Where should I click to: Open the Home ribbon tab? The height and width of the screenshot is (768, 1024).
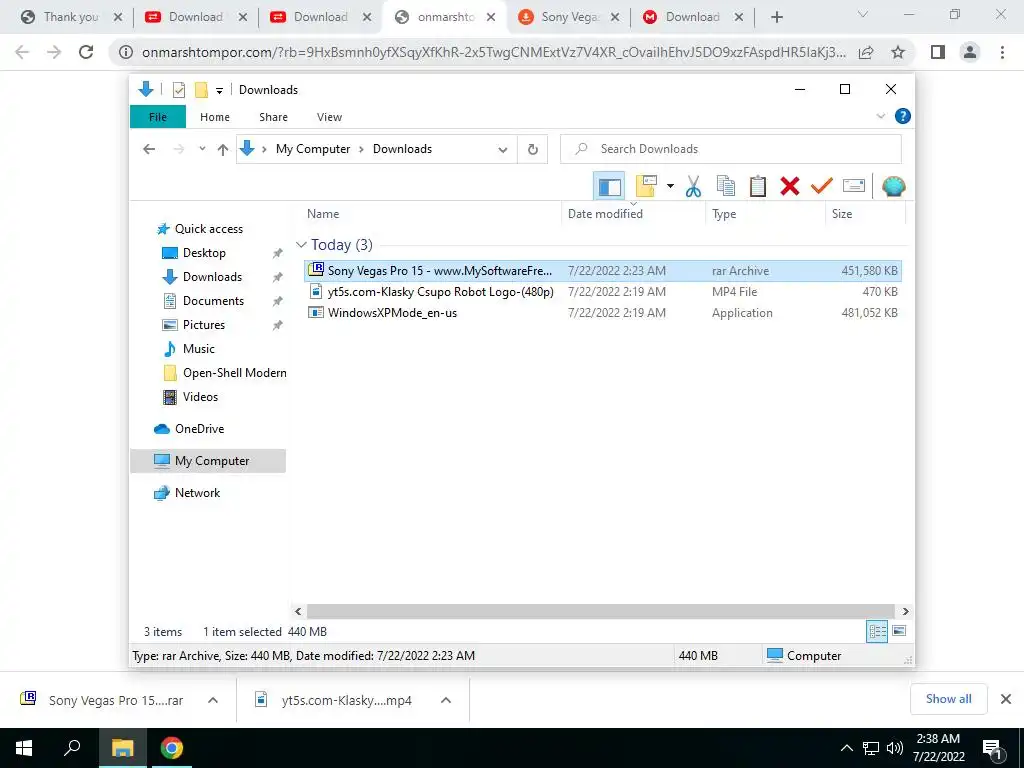pos(215,117)
